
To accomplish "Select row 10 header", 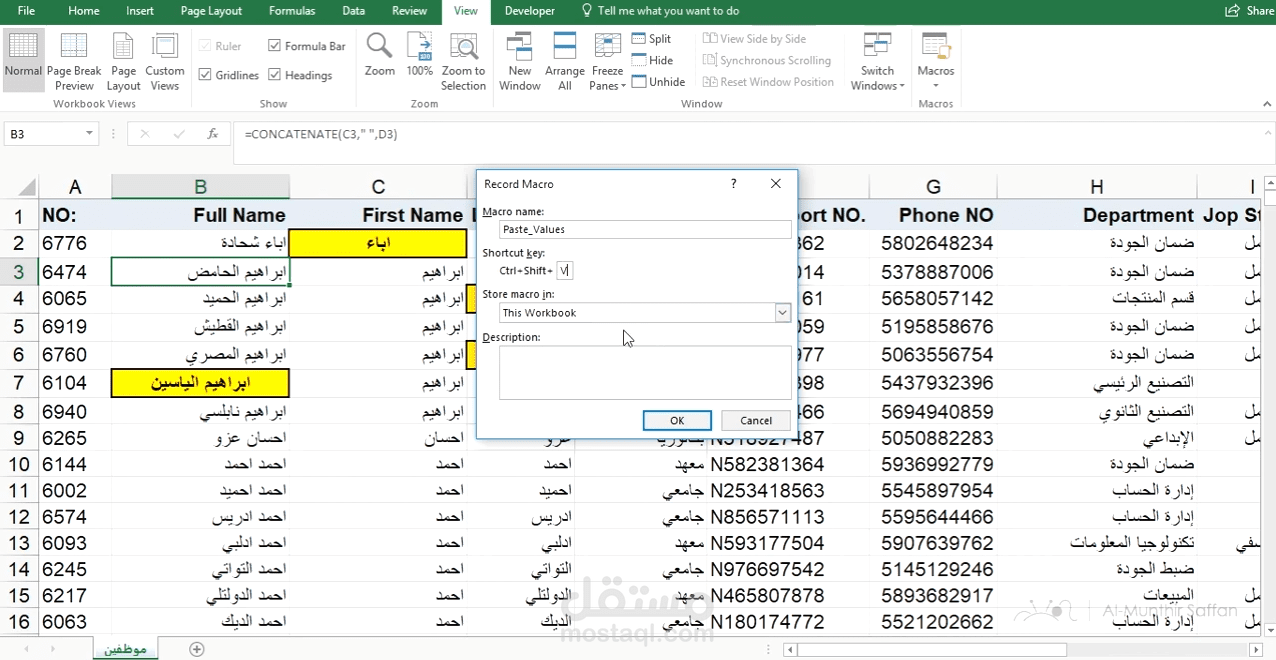I will click(x=18, y=465).
